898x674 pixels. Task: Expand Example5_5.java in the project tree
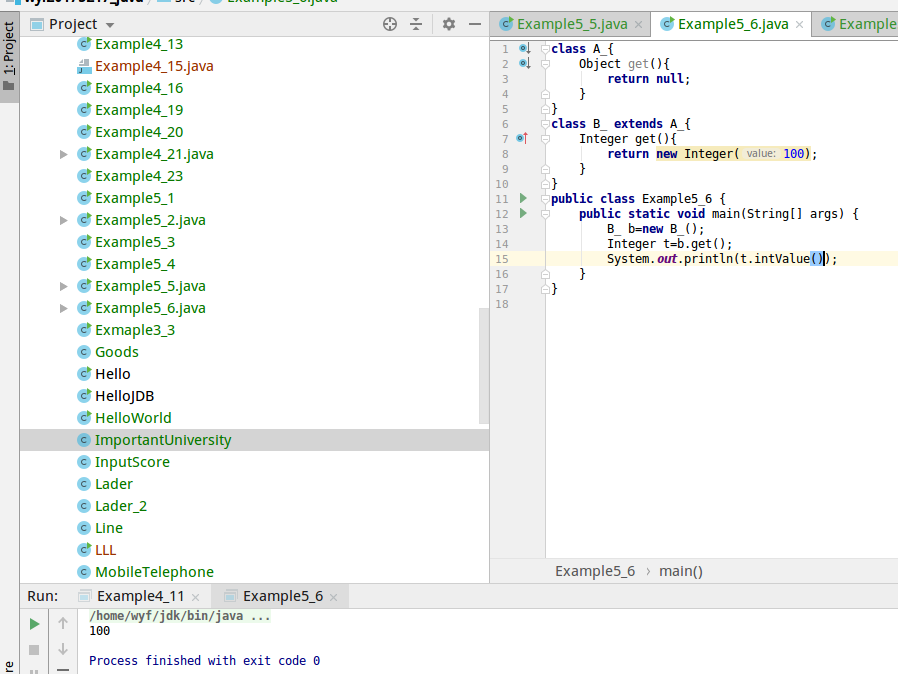click(x=64, y=286)
